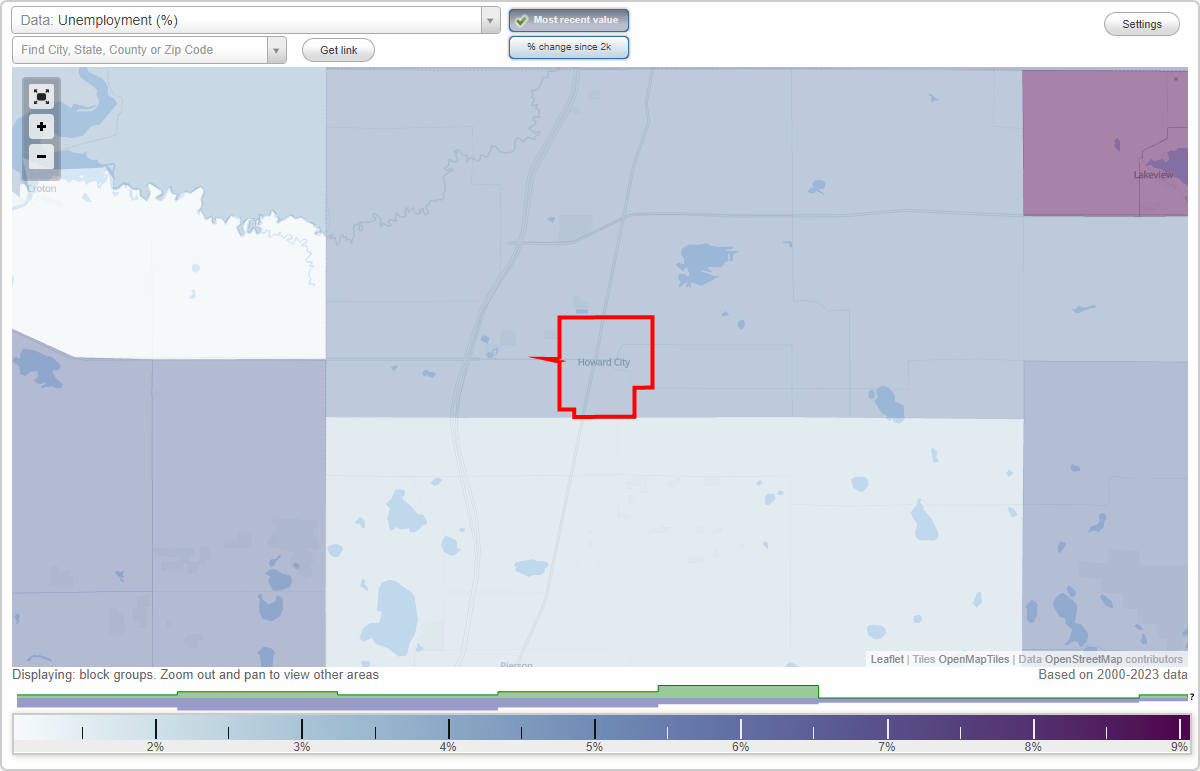The image size is (1200, 771).
Task: Zoom in on the map
Action: pyautogui.click(x=41, y=126)
